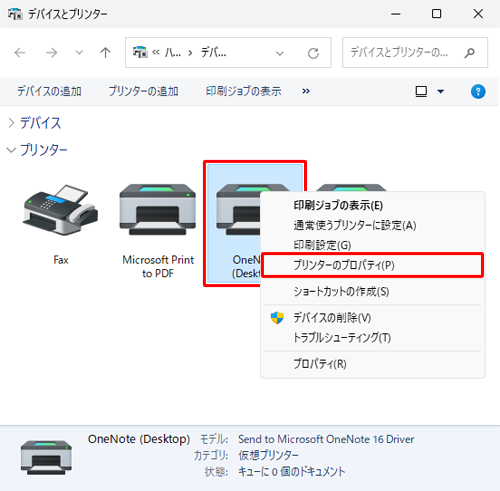Click the change view layout icon
500x491 pixels.
point(421,91)
